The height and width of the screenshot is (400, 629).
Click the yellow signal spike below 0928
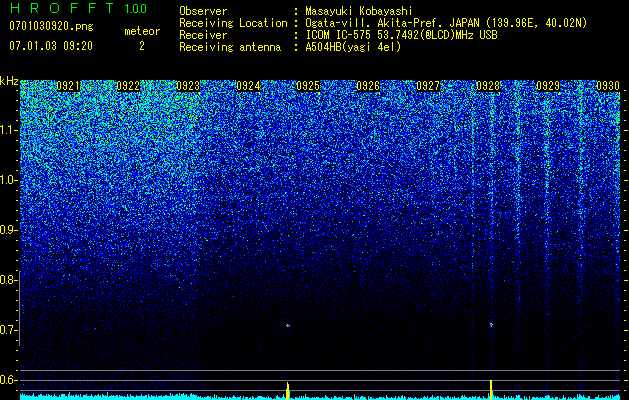click(491, 390)
